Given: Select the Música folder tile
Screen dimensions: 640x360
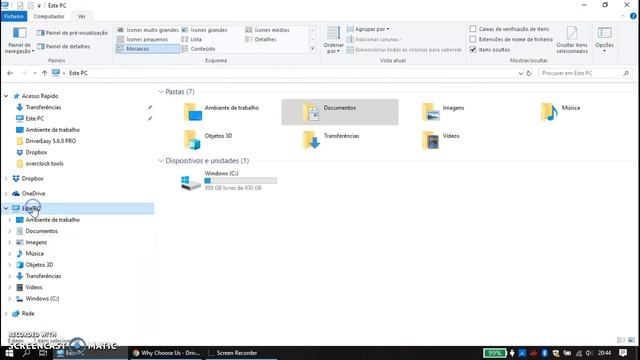Looking at the screenshot, I should 560,112.
